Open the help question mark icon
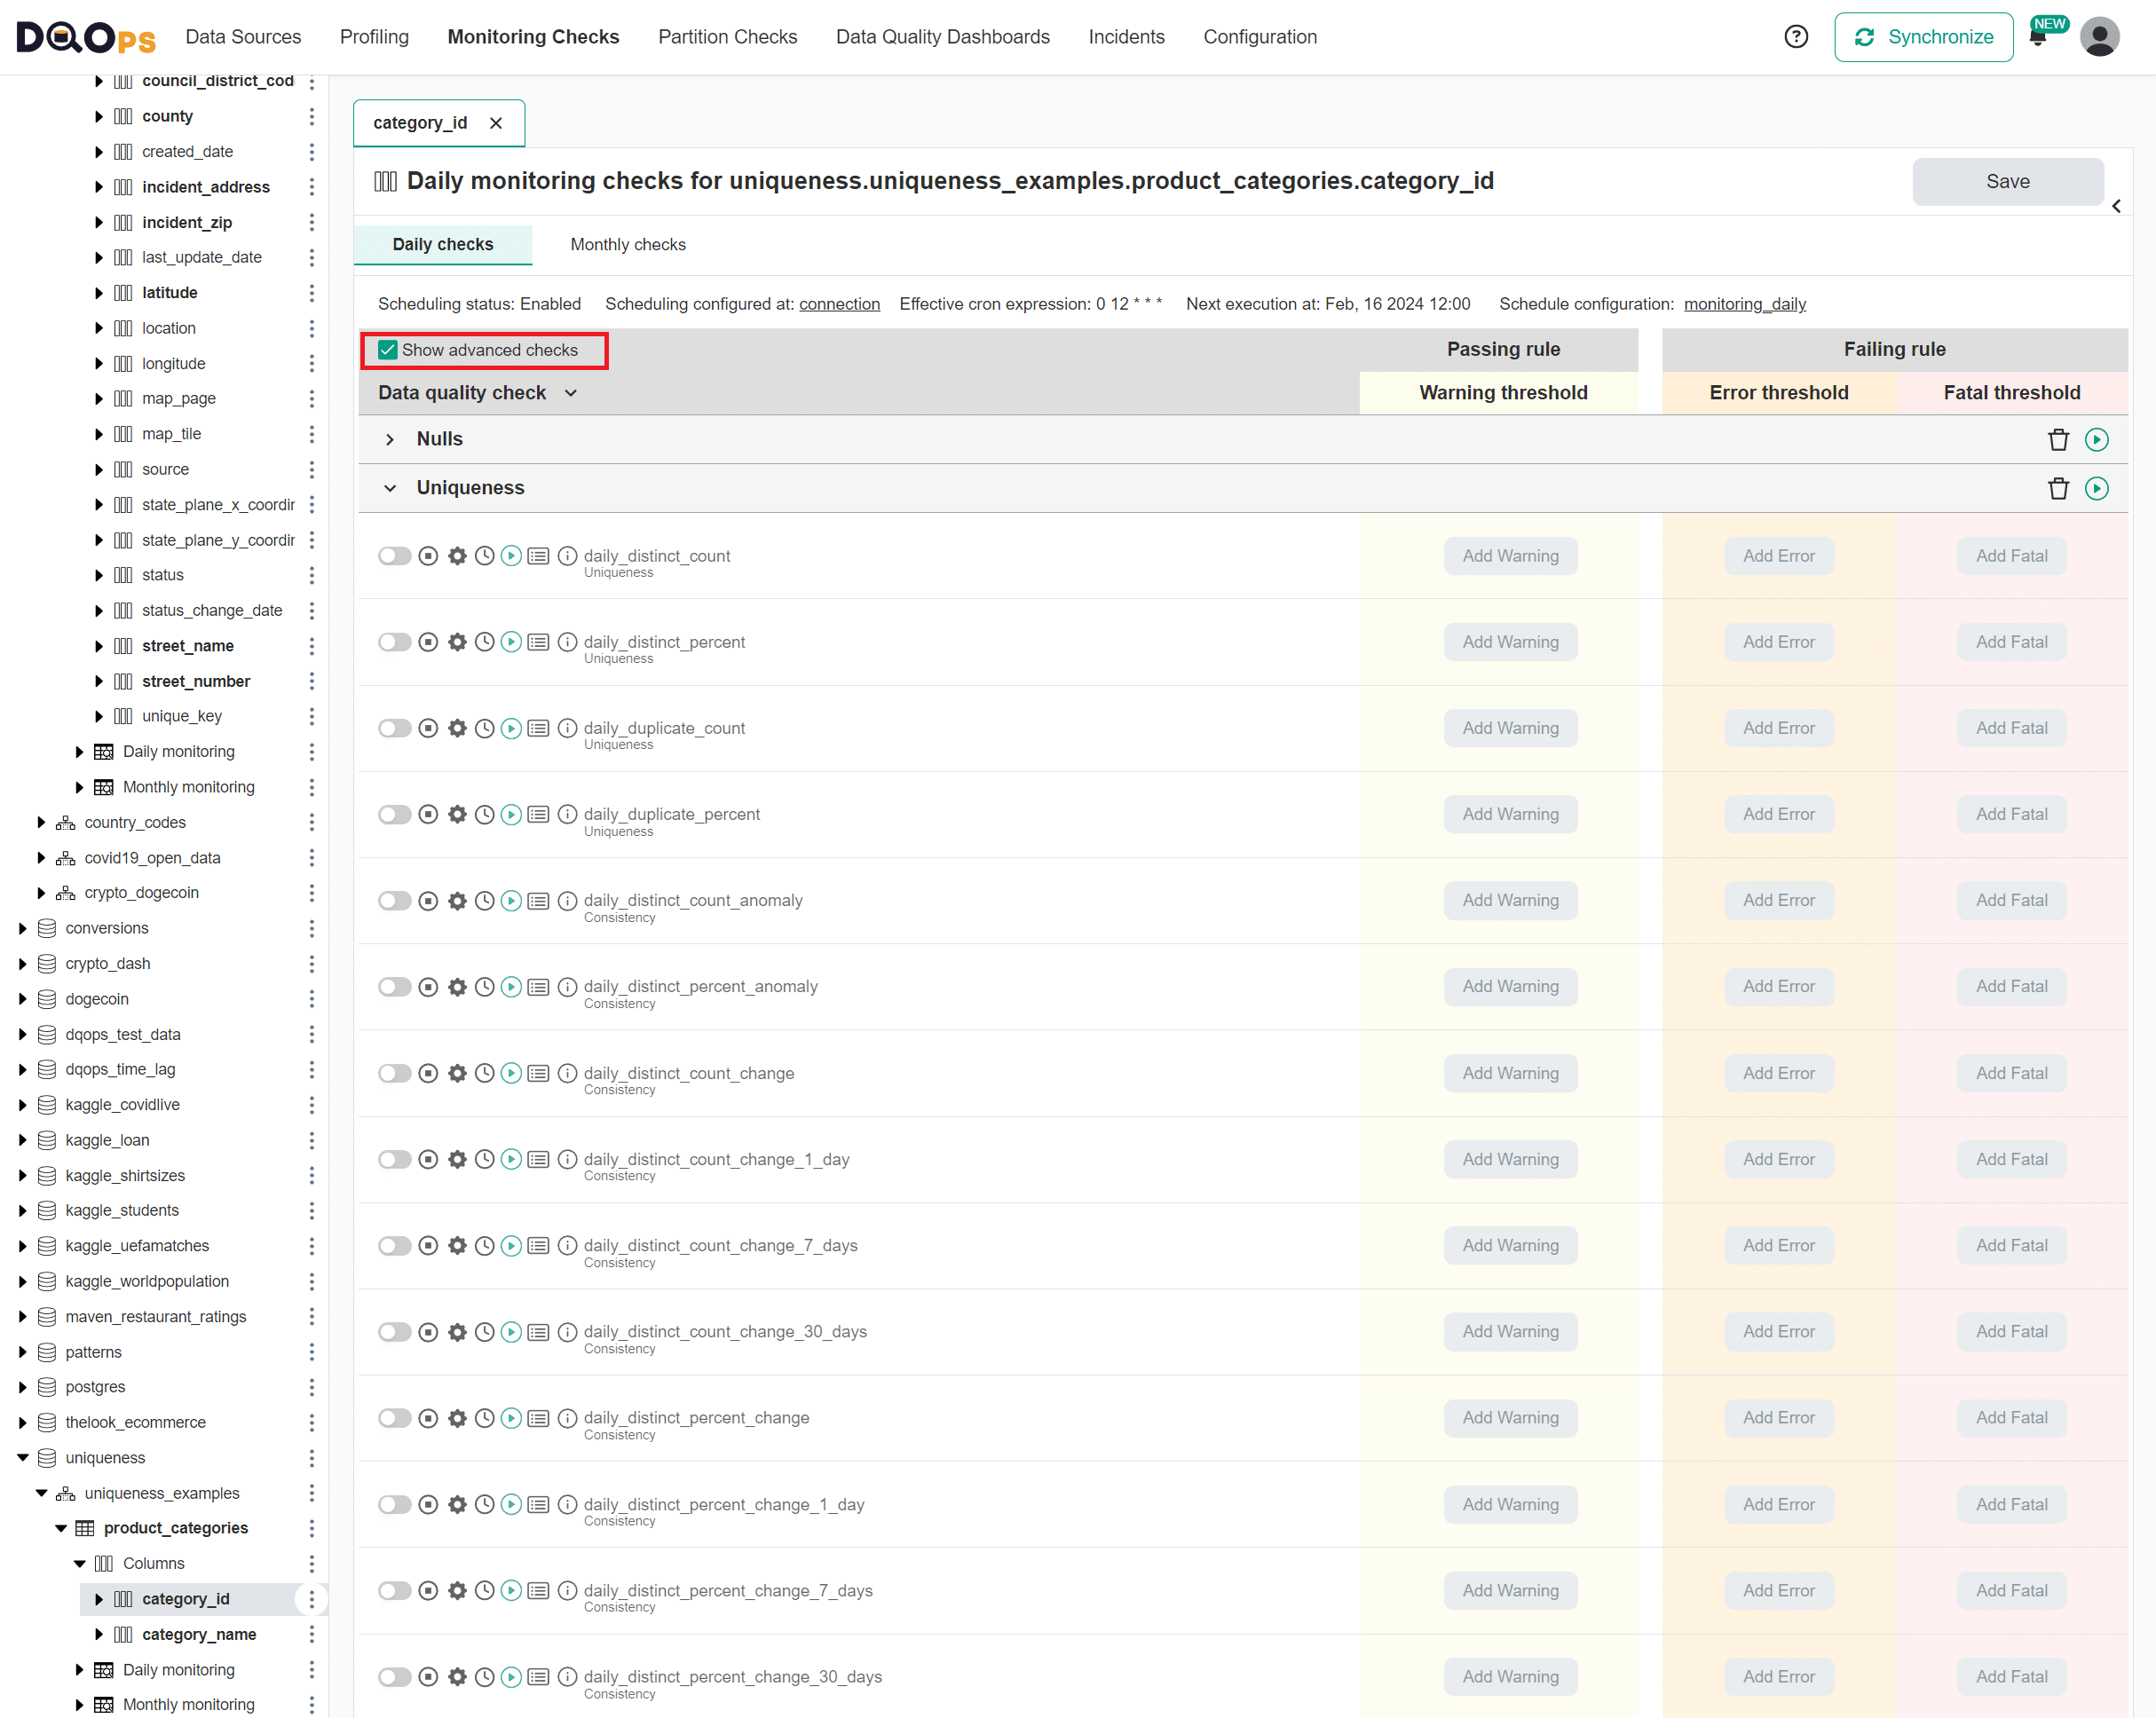The height and width of the screenshot is (1718, 2156). click(1795, 36)
